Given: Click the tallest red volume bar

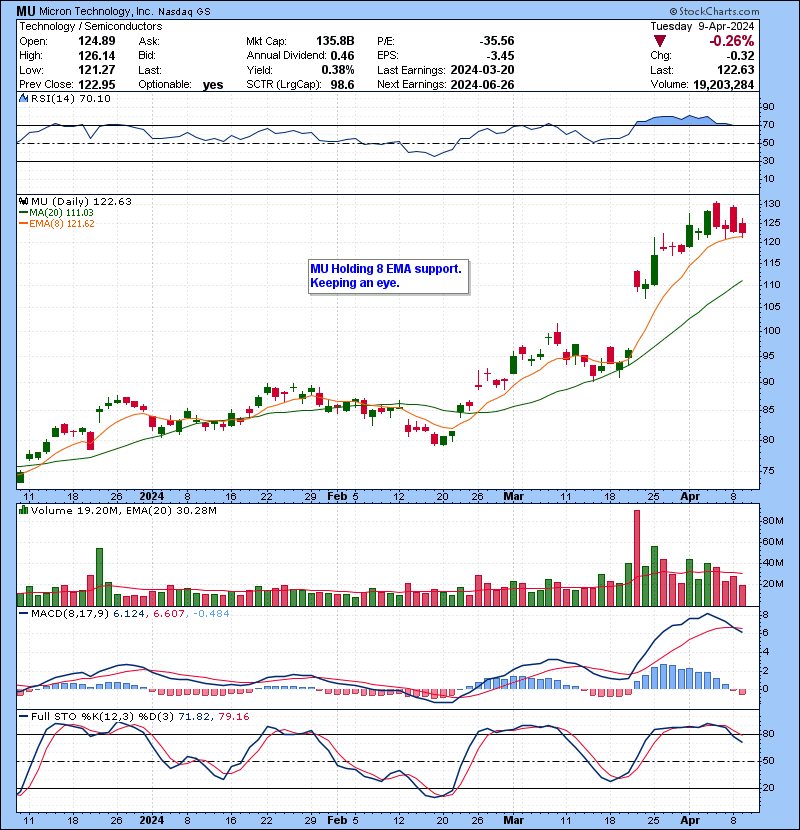Looking at the screenshot, I should tap(637, 558).
